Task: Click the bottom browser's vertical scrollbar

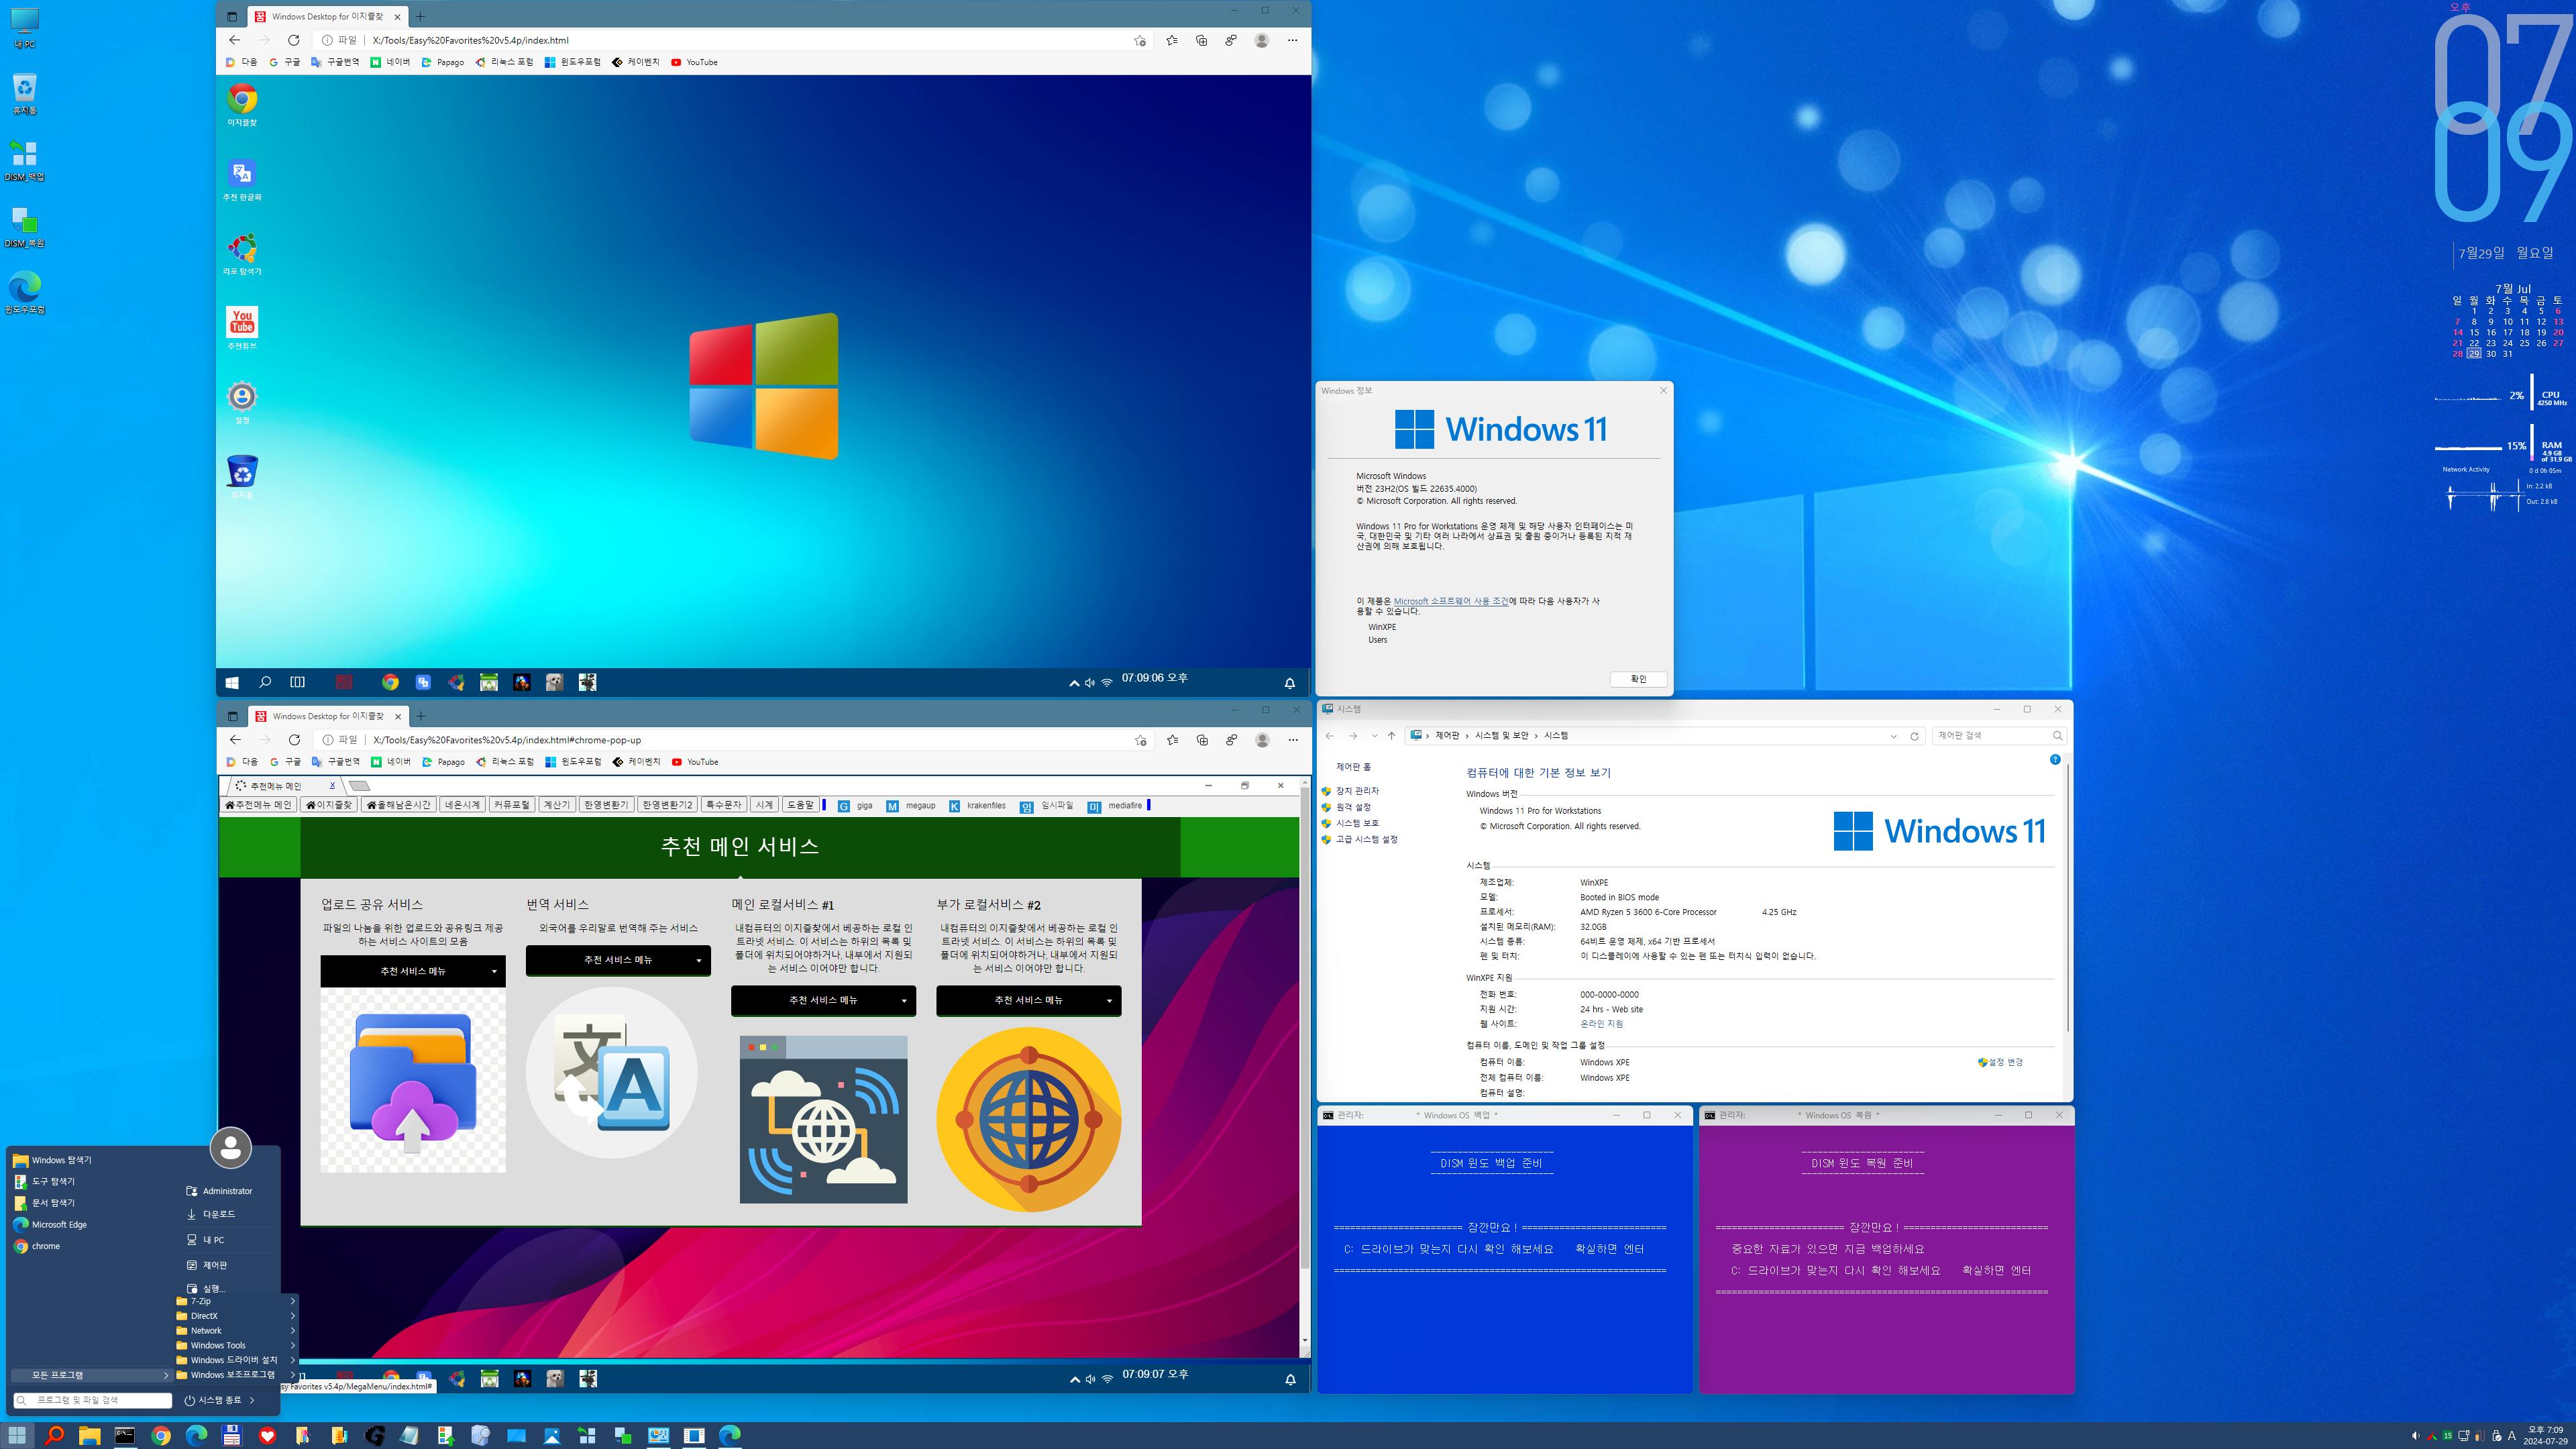Action: [1305, 1062]
